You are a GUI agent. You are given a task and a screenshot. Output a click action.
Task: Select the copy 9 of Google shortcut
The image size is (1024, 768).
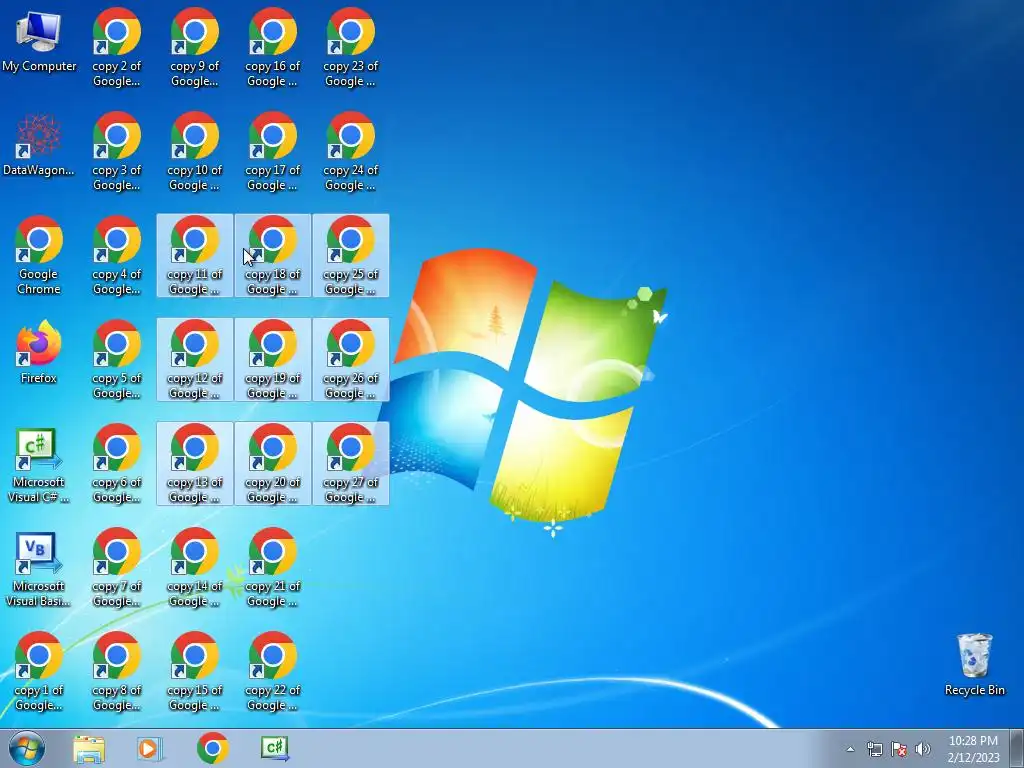(195, 48)
